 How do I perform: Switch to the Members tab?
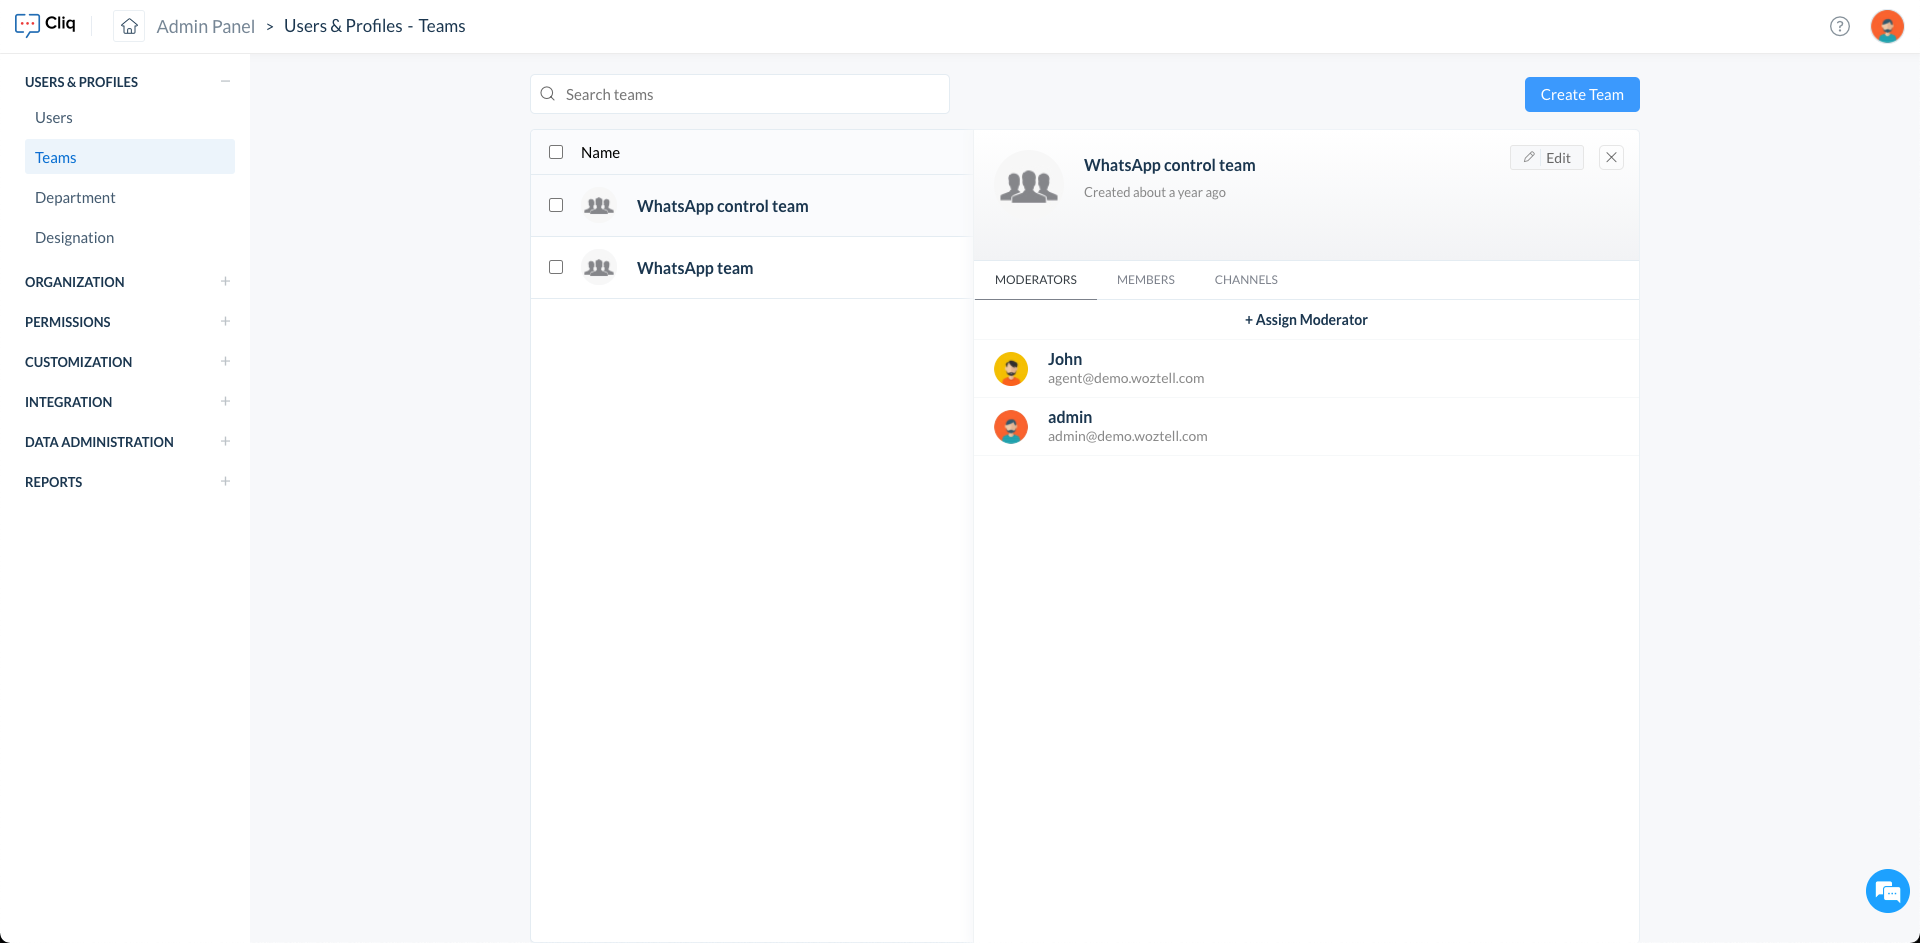coord(1146,280)
